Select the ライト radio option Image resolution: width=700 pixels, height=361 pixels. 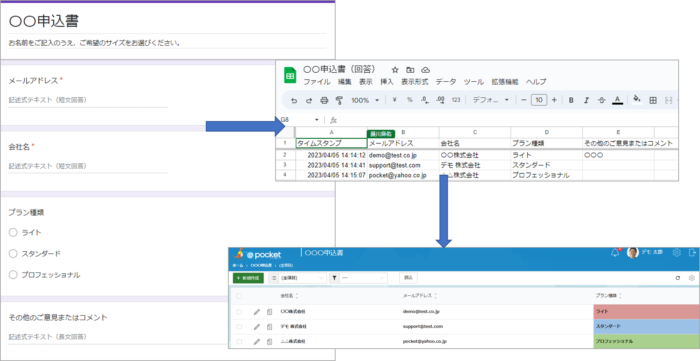click(13, 232)
